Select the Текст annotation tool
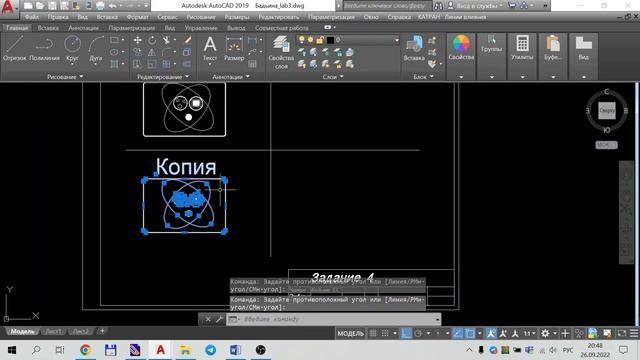This screenshot has height=360, width=640. click(210, 48)
